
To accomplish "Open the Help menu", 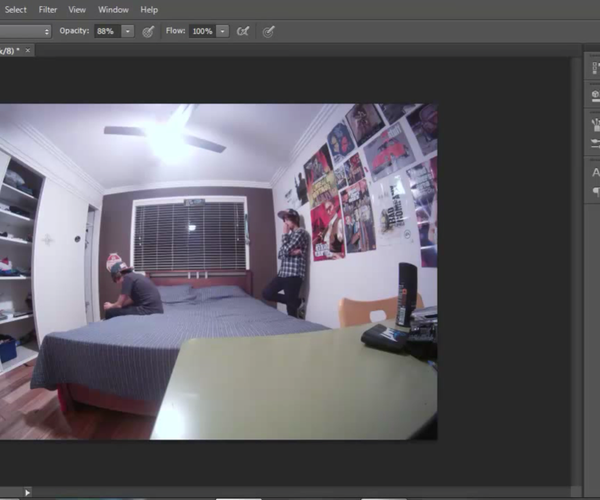I will click(x=149, y=10).
